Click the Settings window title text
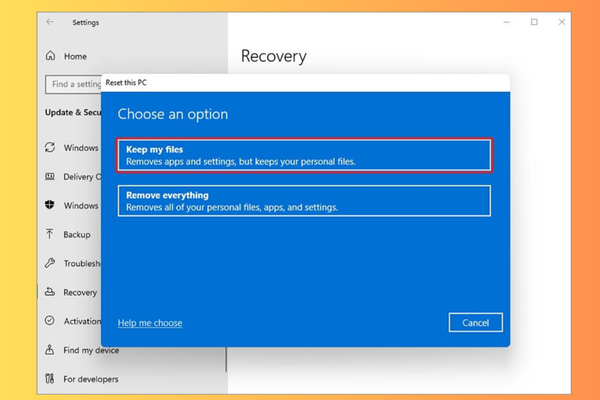 [86, 23]
